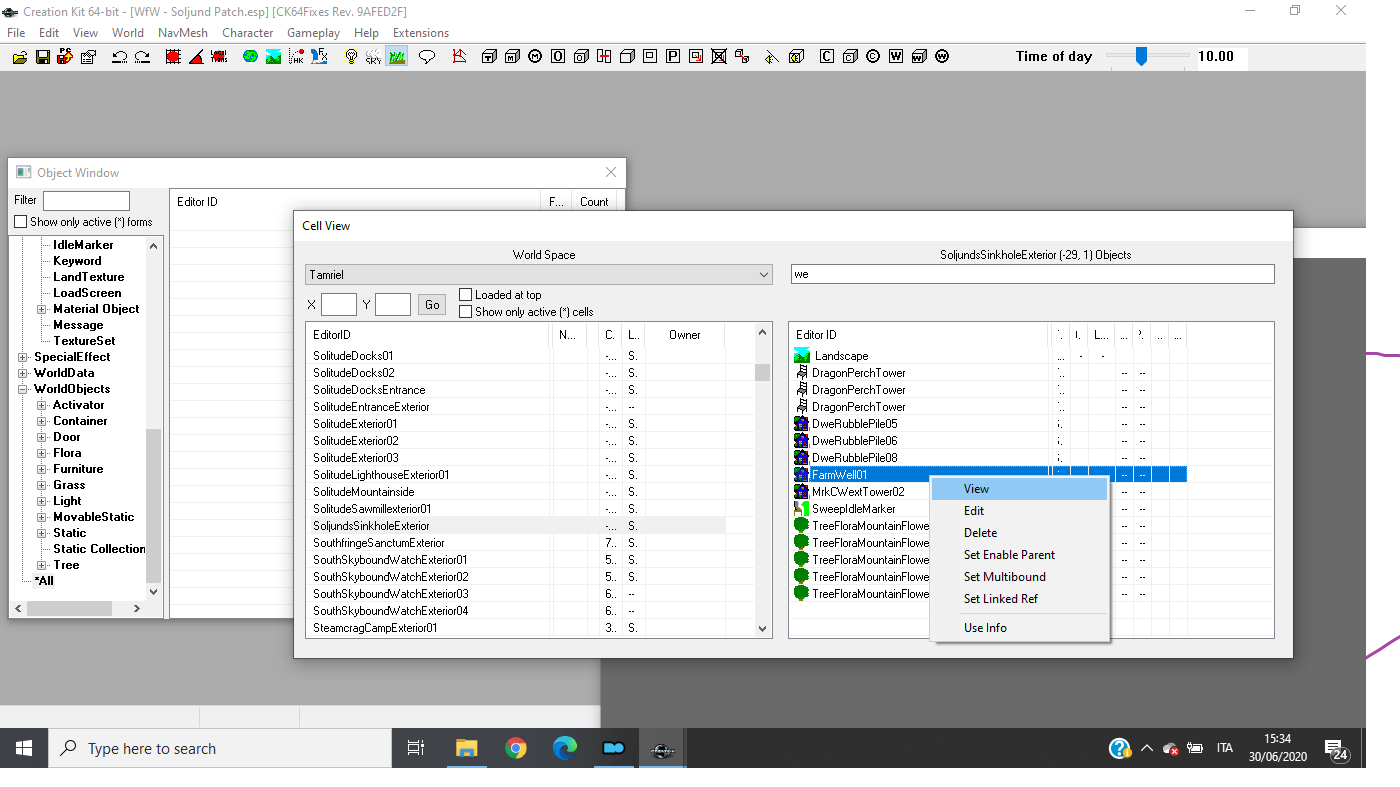Open the NavMesh menu
Viewport: 1400px width, 787px height.
click(x=183, y=33)
